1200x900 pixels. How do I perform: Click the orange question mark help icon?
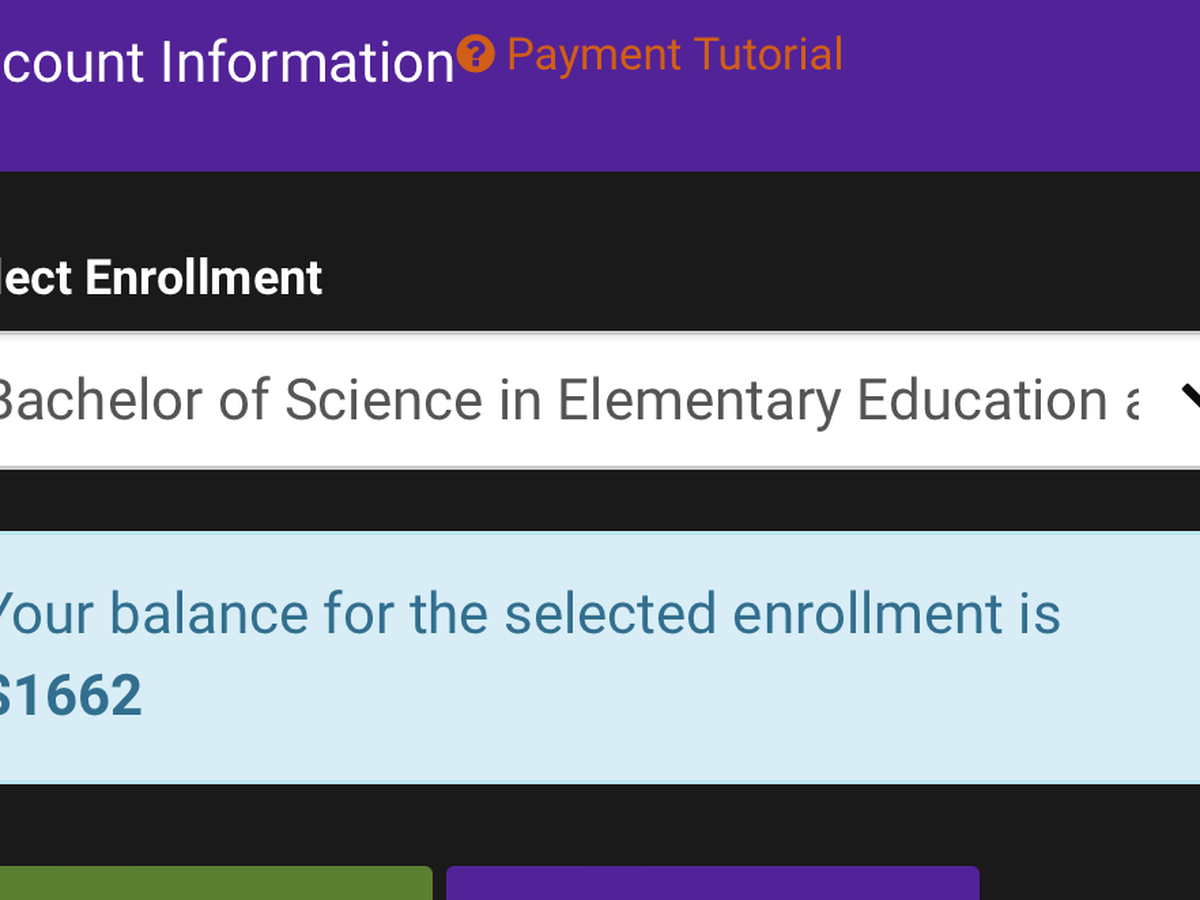[476, 54]
